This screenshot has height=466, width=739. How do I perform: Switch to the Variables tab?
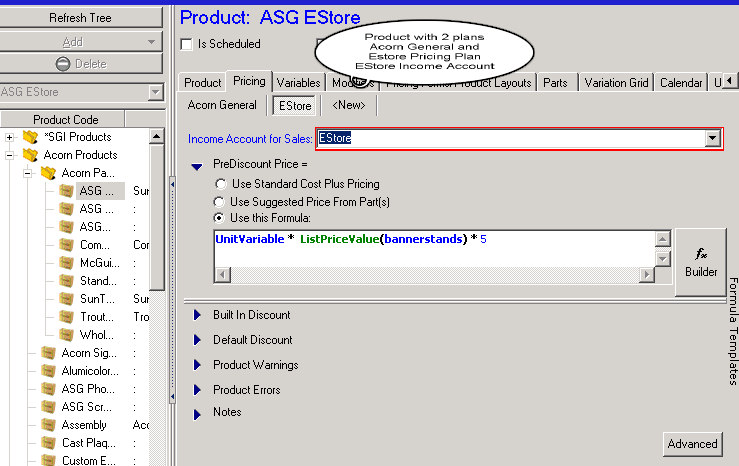pos(298,83)
